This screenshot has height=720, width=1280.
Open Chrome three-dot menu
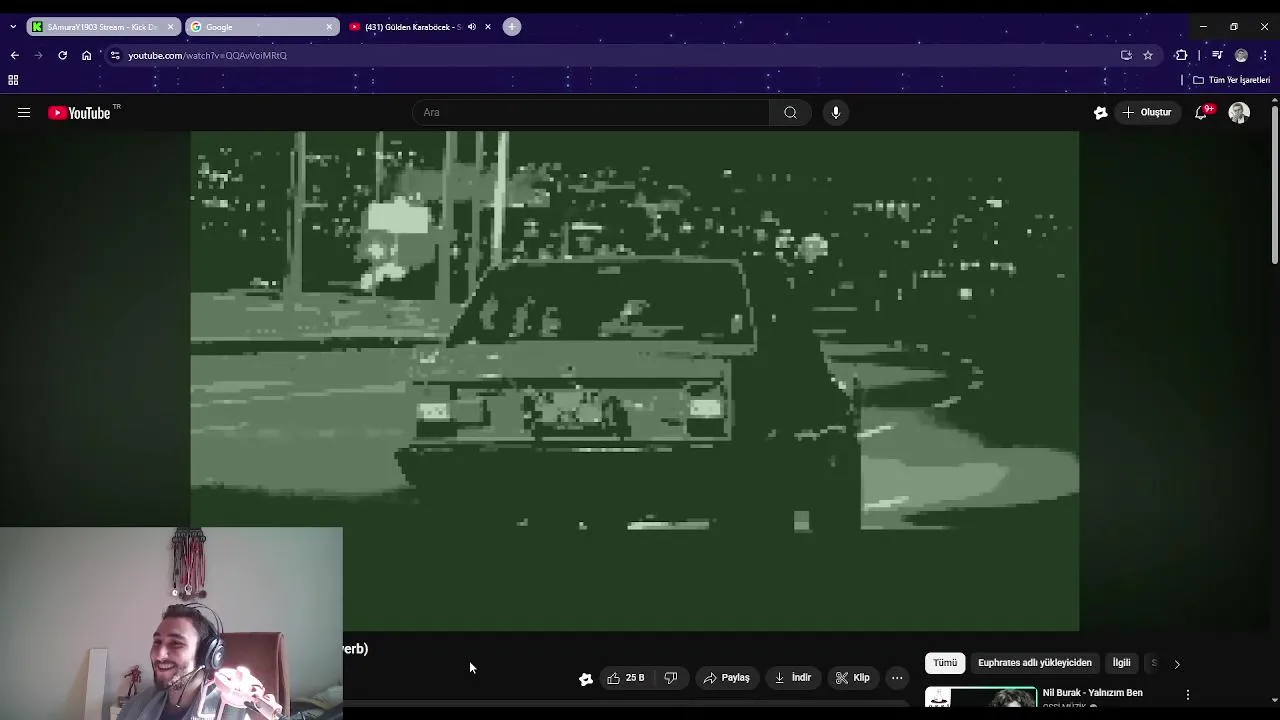coord(1264,55)
